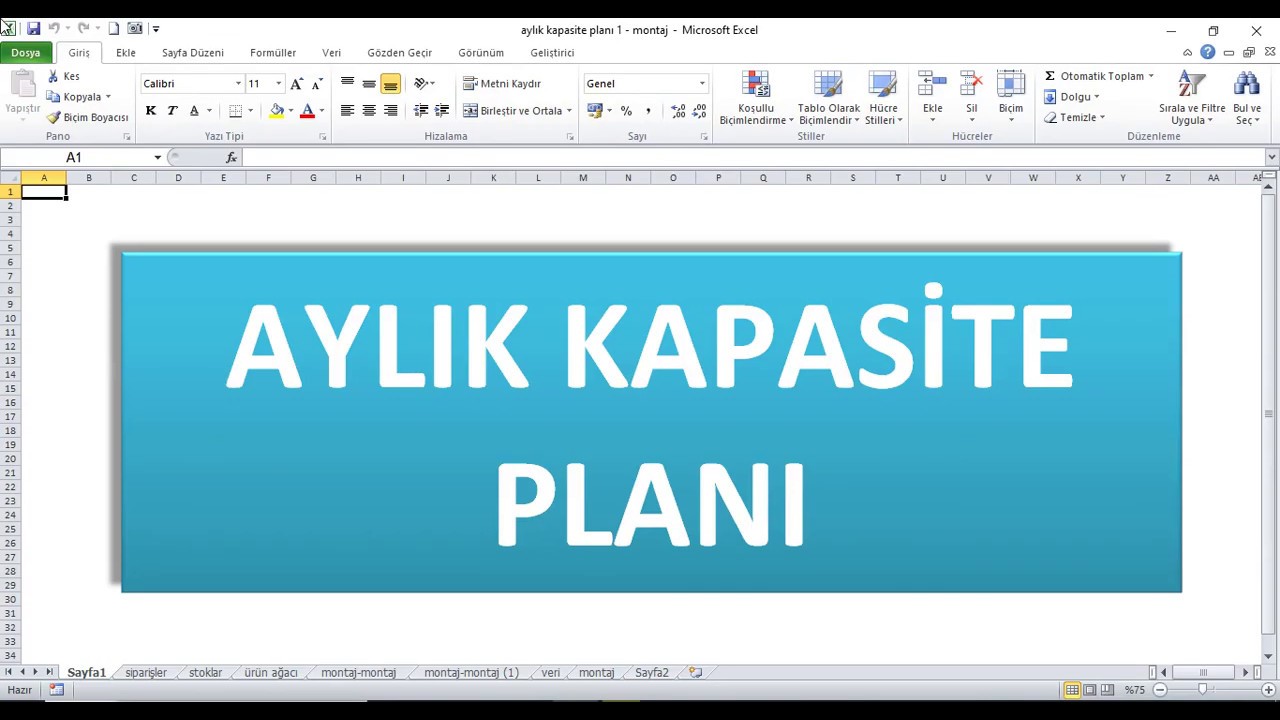Increase indent in Hizalama group
Screen dimensions: 1280x720
coord(442,111)
